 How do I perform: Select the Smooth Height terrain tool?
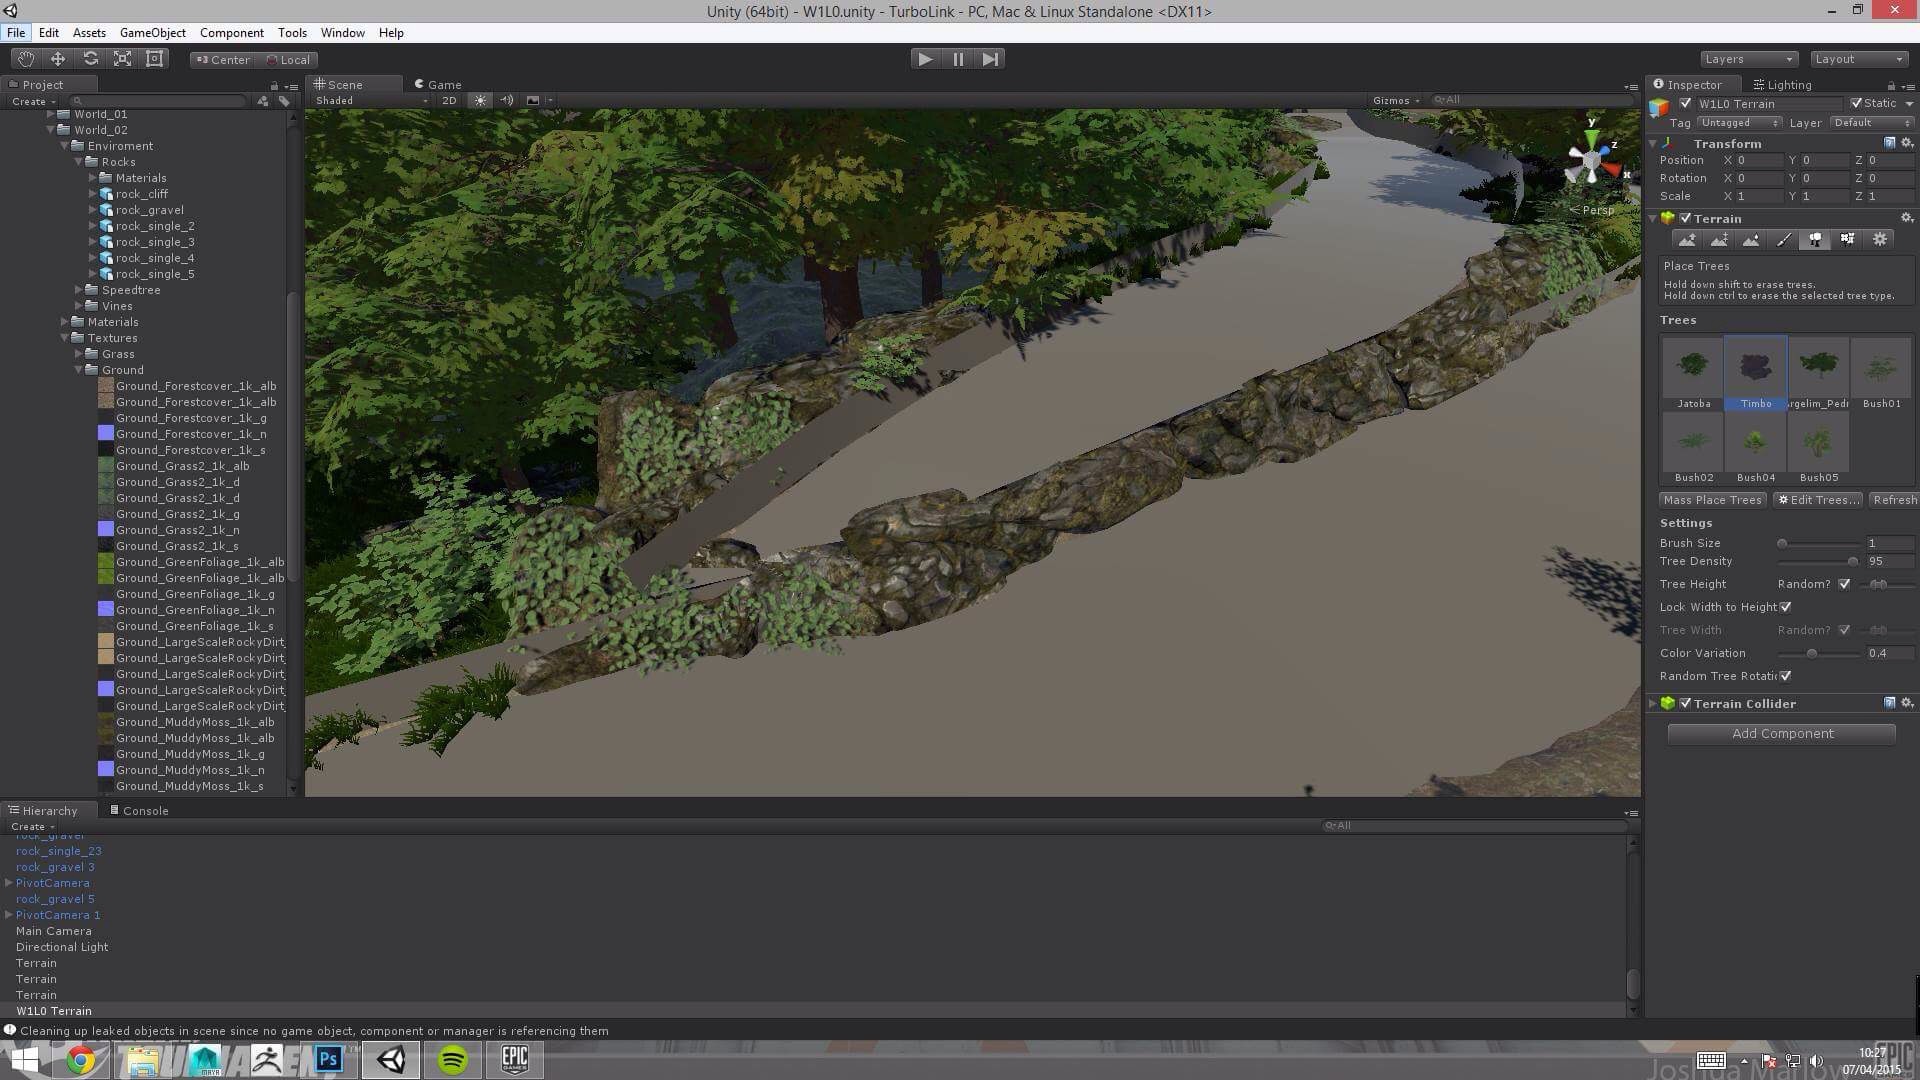[x=1750, y=239]
